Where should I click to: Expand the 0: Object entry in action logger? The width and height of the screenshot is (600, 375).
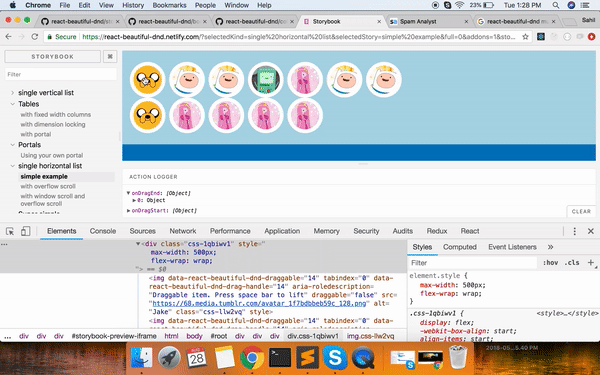click(x=134, y=200)
